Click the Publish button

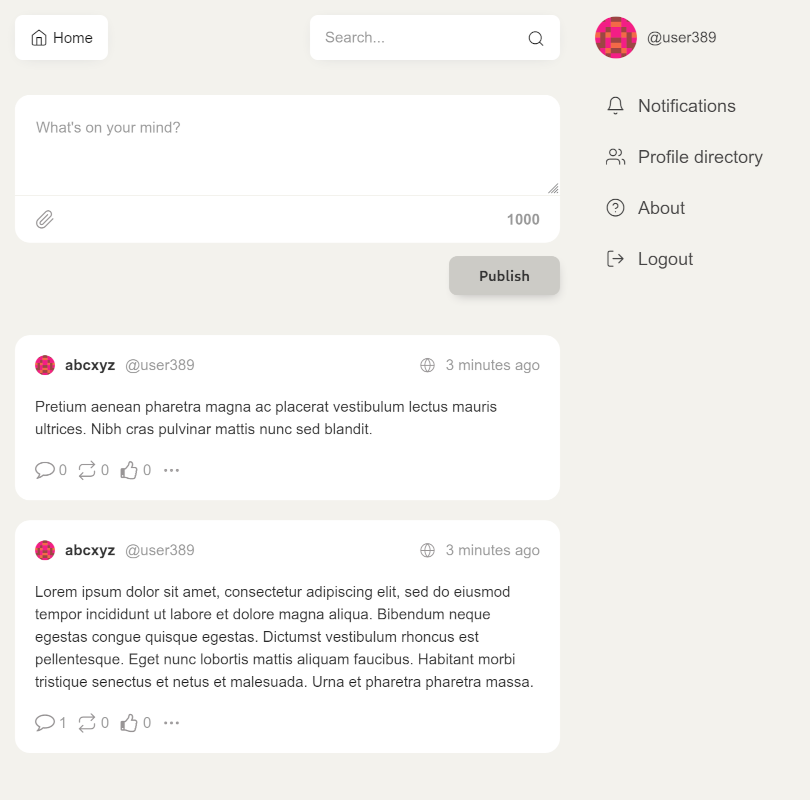pos(504,276)
